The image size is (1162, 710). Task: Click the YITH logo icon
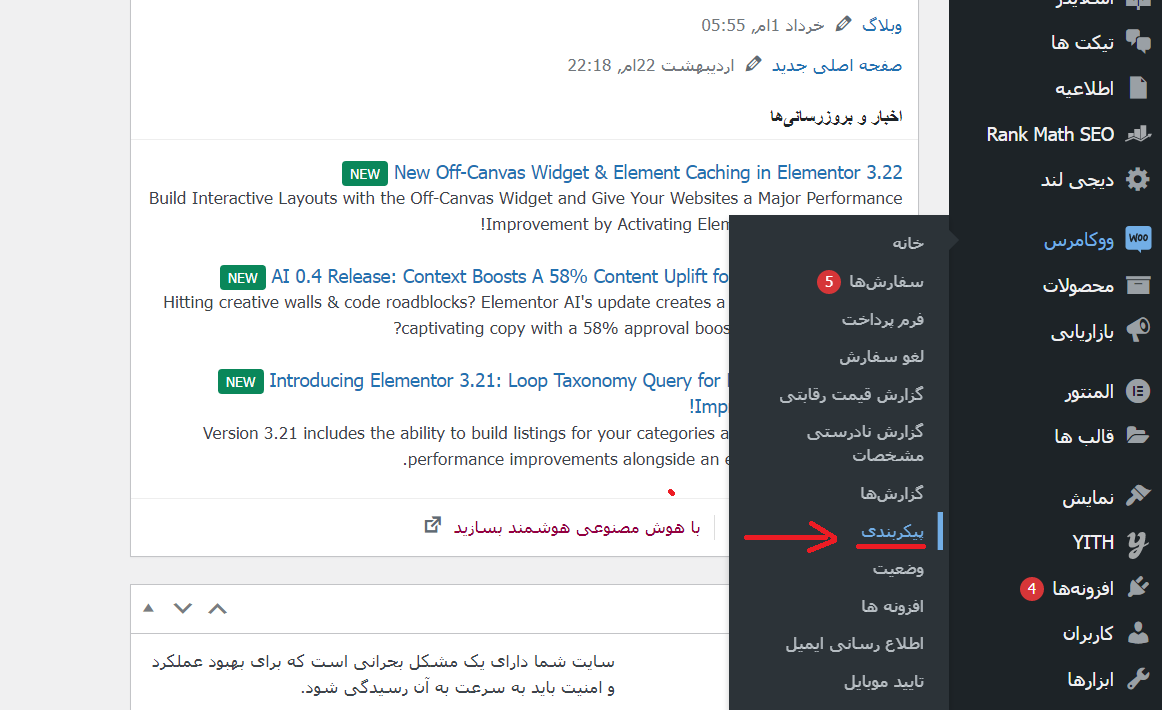(1138, 543)
